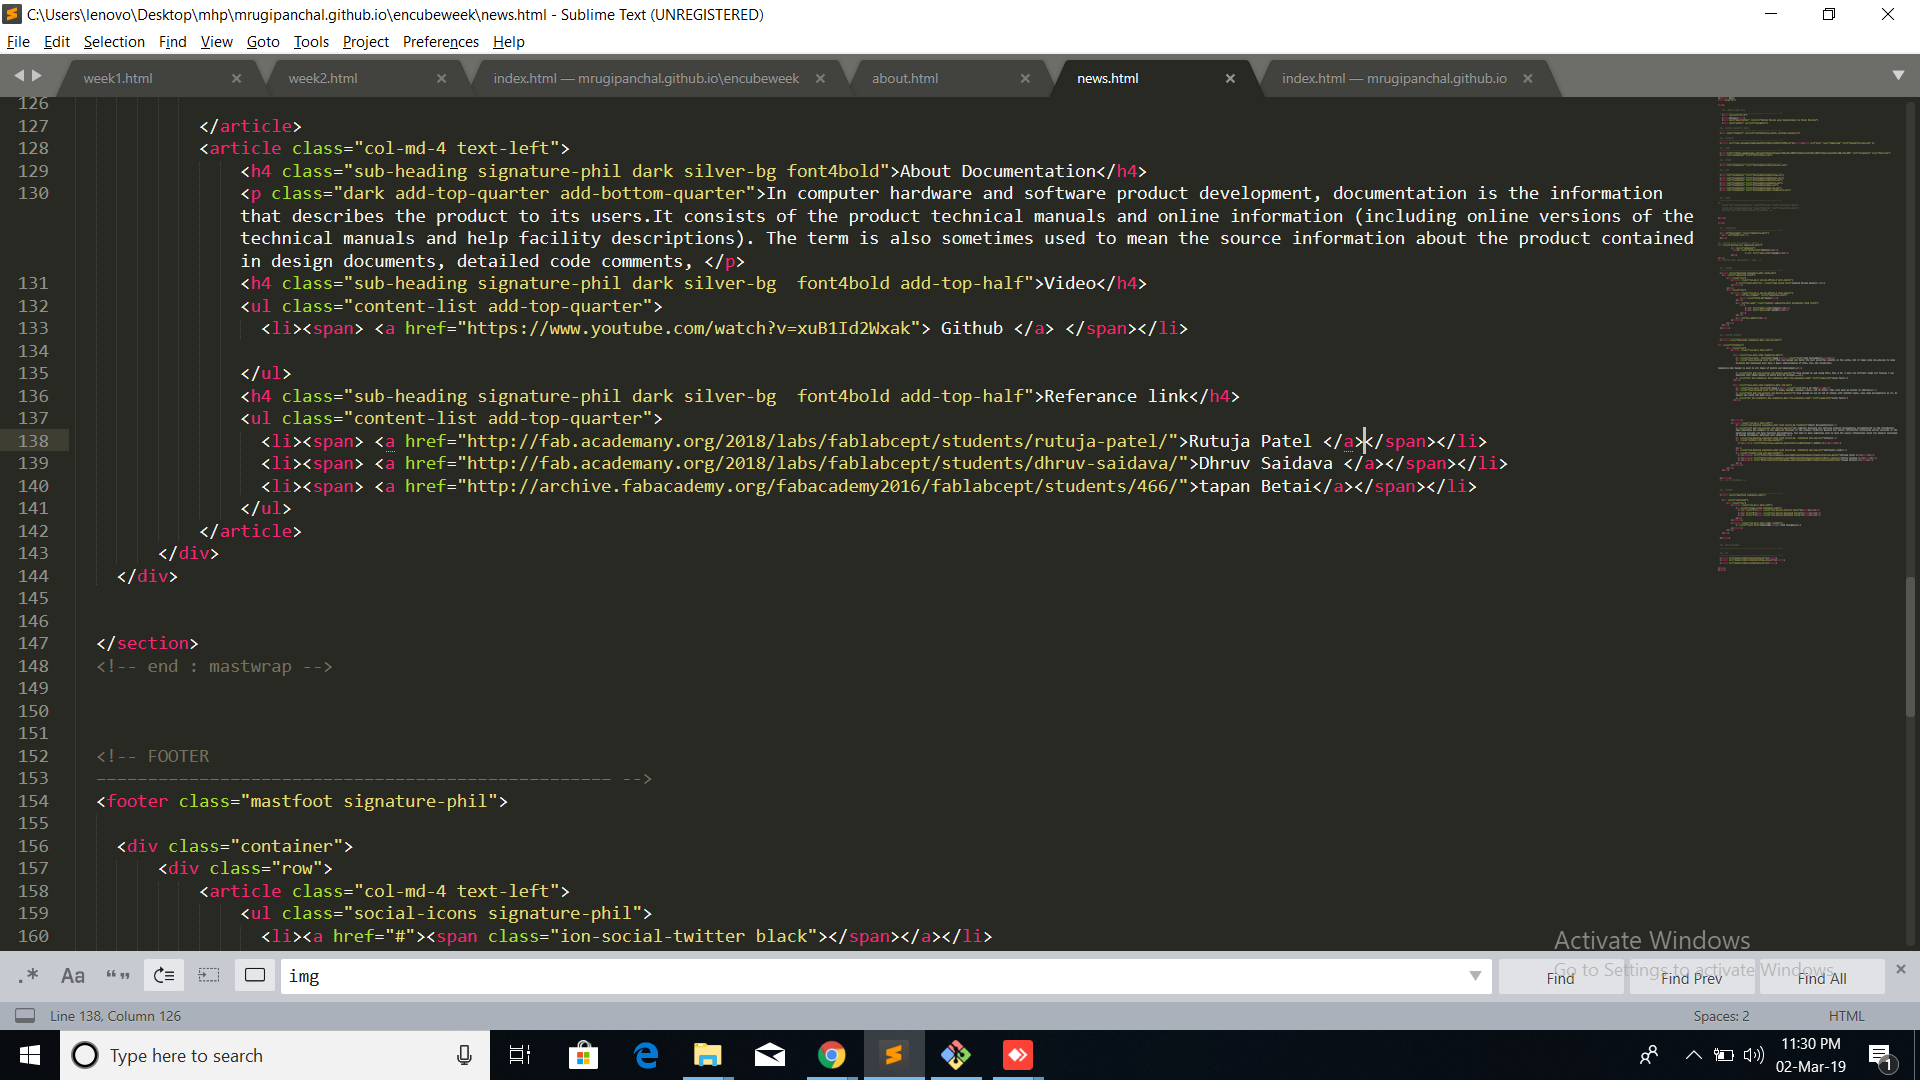This screenshot has width=1920, height=1080.
Task: Switch to the about.html tab
Action: tap(905, 78)
